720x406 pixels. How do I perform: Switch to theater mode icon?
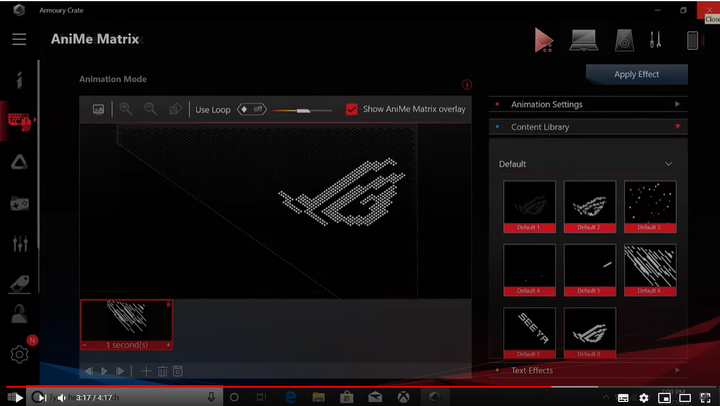coord(685,398)
